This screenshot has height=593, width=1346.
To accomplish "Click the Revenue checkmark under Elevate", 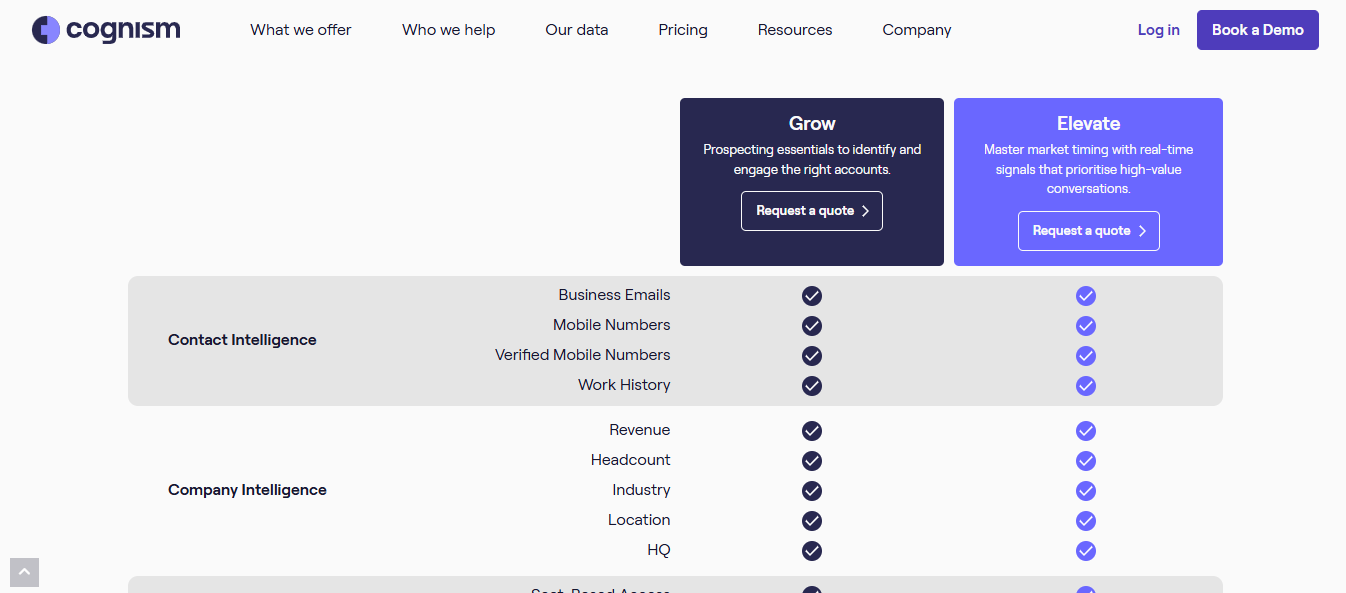I will coord(1086,431).
